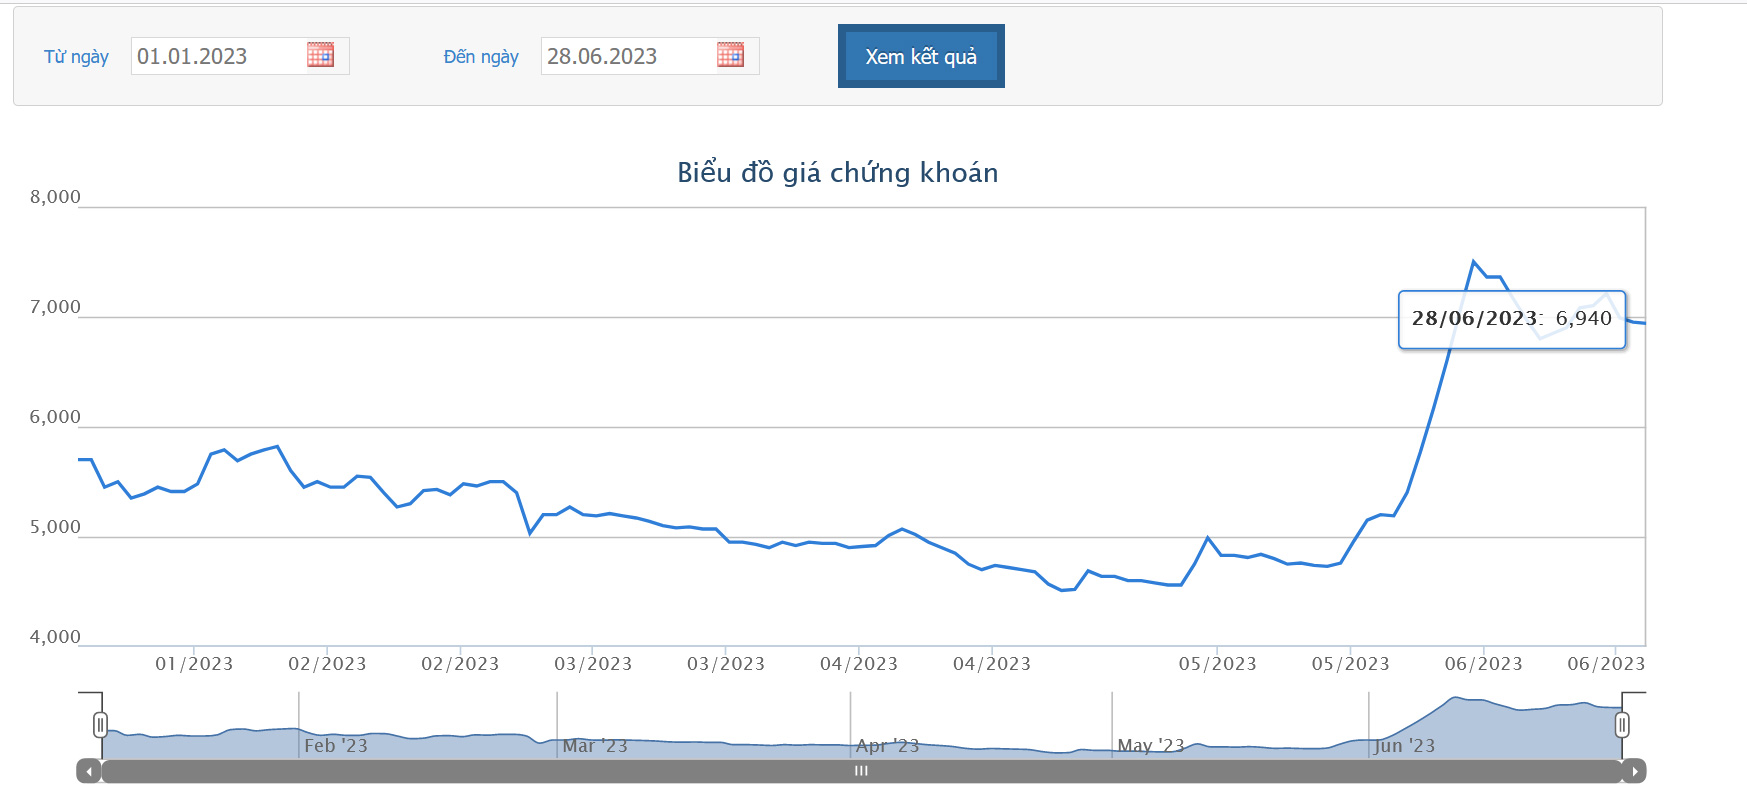Image resolution: width=1747 pixels, height=787 pixels.
Task: Click the 'Mar '23' marker in navigator
Action: (594, 746)
